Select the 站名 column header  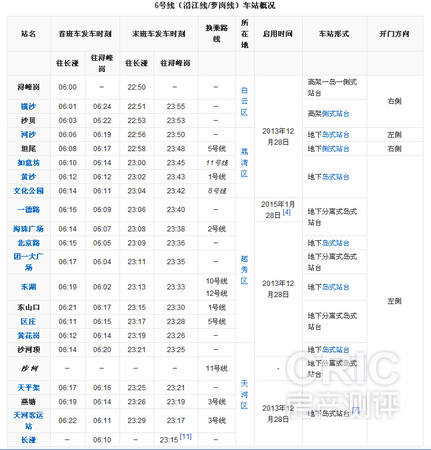tap(28, 34)
